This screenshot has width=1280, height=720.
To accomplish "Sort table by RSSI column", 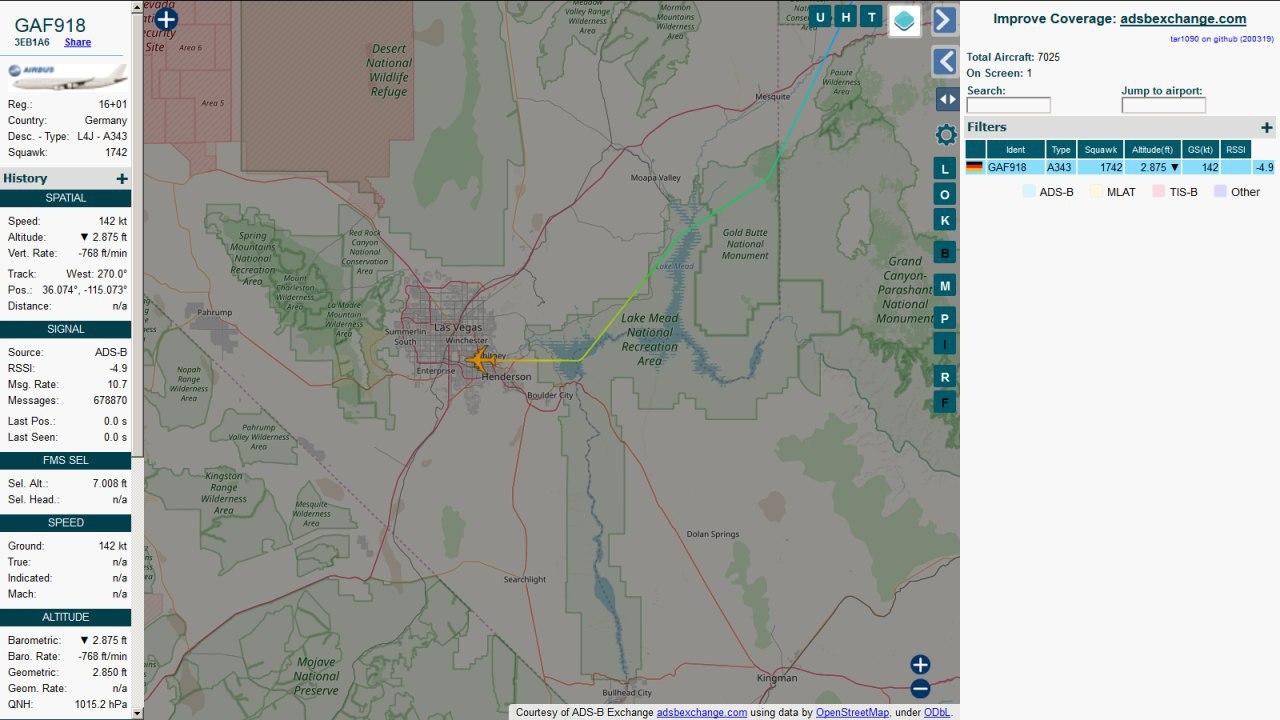I will pyautogui.click(x=1236, y=150).
